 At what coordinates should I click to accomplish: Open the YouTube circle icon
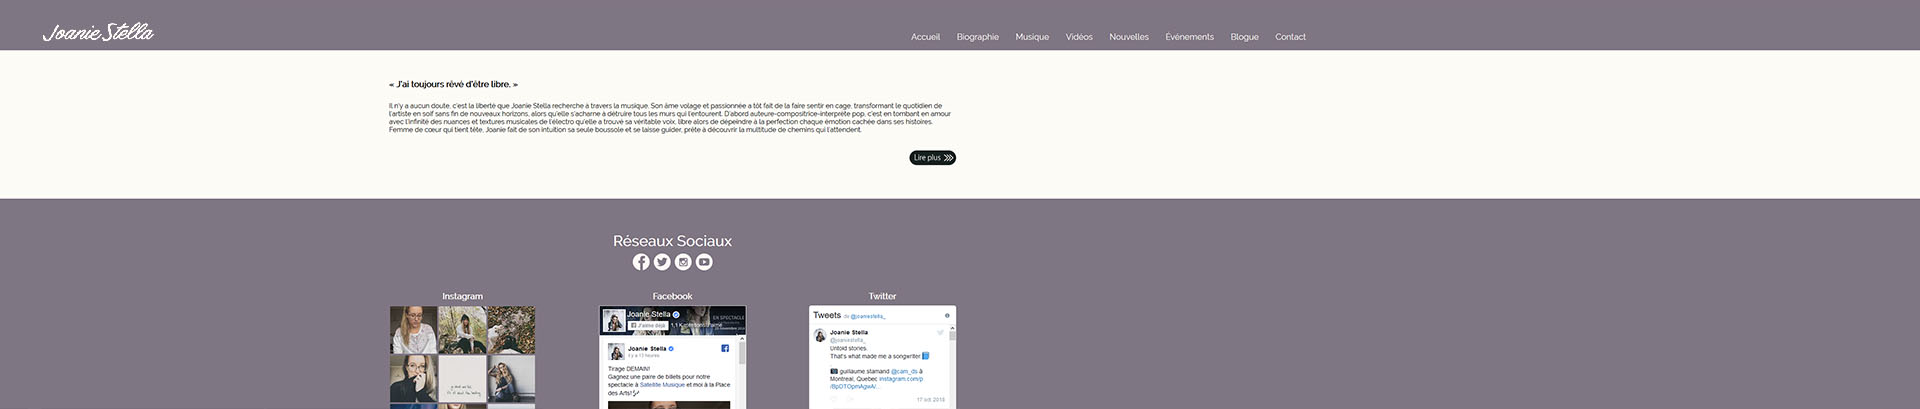pos(704,262)
